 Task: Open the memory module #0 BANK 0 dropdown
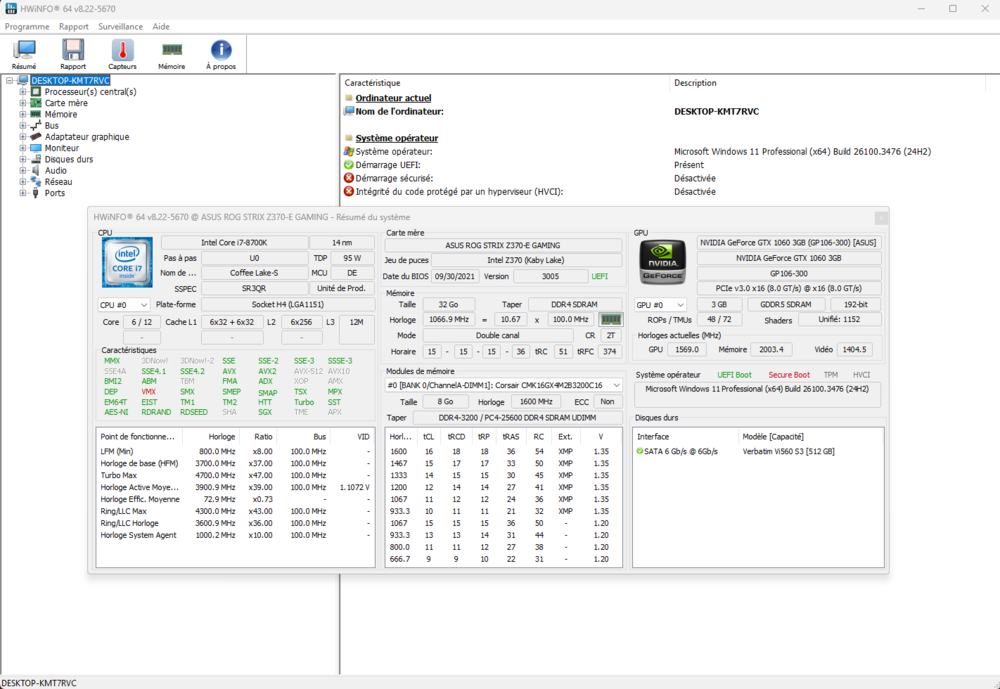(x=504, y=385)
